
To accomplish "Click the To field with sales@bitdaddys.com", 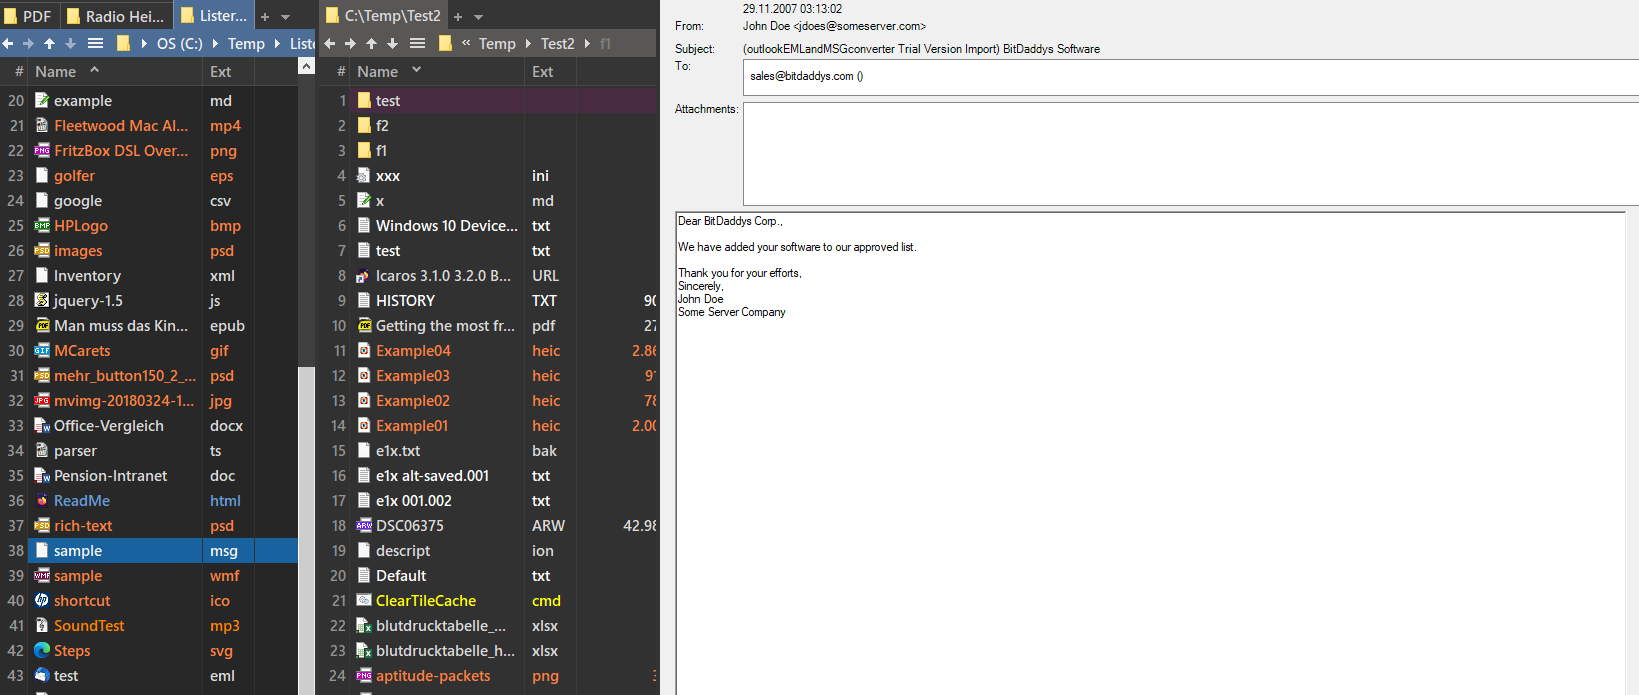I will (x=1190, y=77).
